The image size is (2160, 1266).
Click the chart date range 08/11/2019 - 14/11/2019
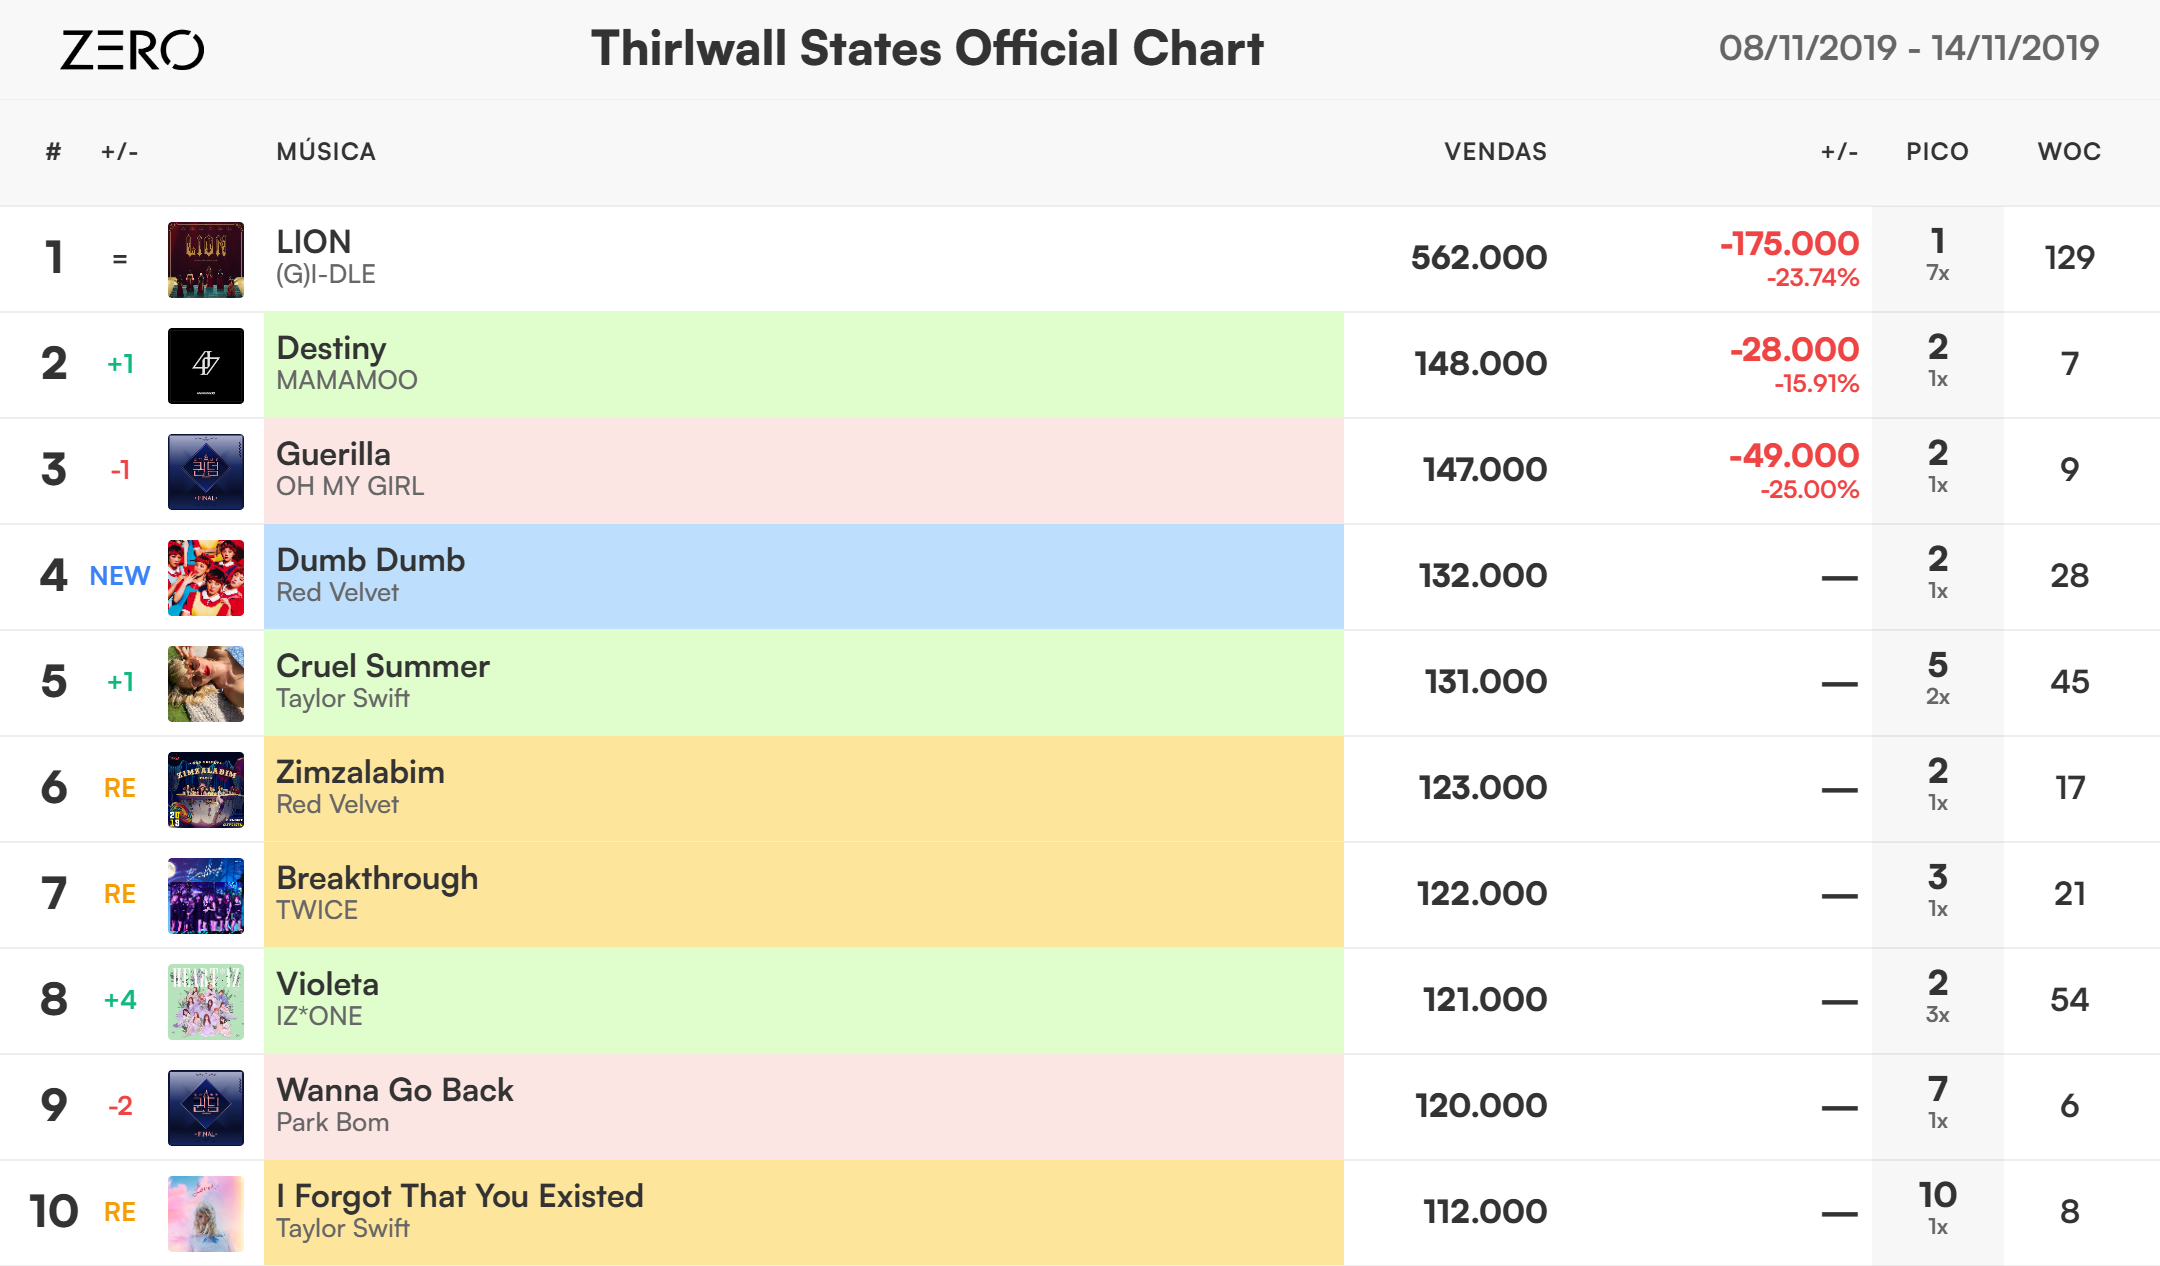point(1908,48)
